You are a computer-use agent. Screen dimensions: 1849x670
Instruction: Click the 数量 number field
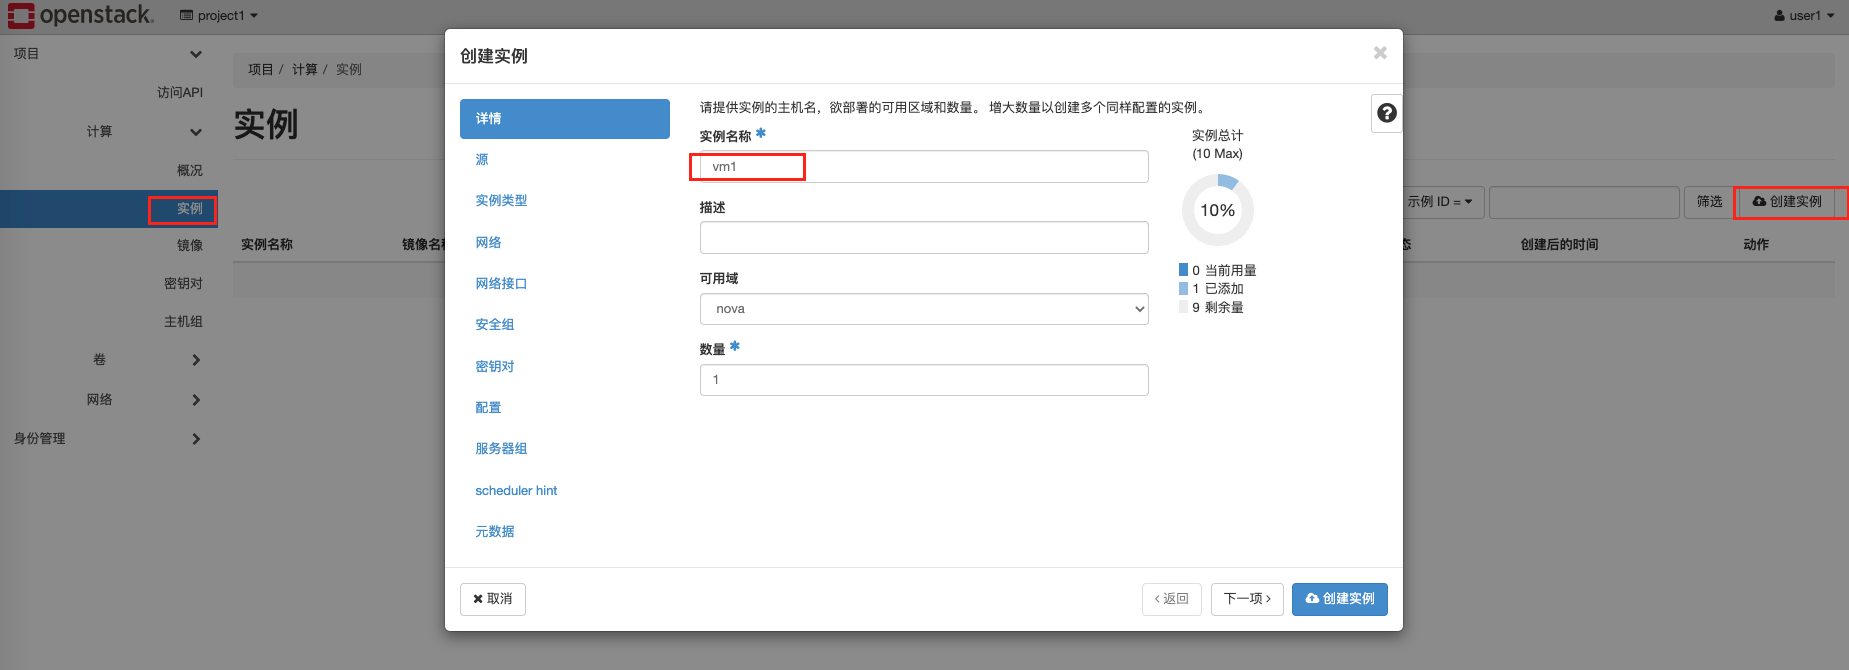924,380
